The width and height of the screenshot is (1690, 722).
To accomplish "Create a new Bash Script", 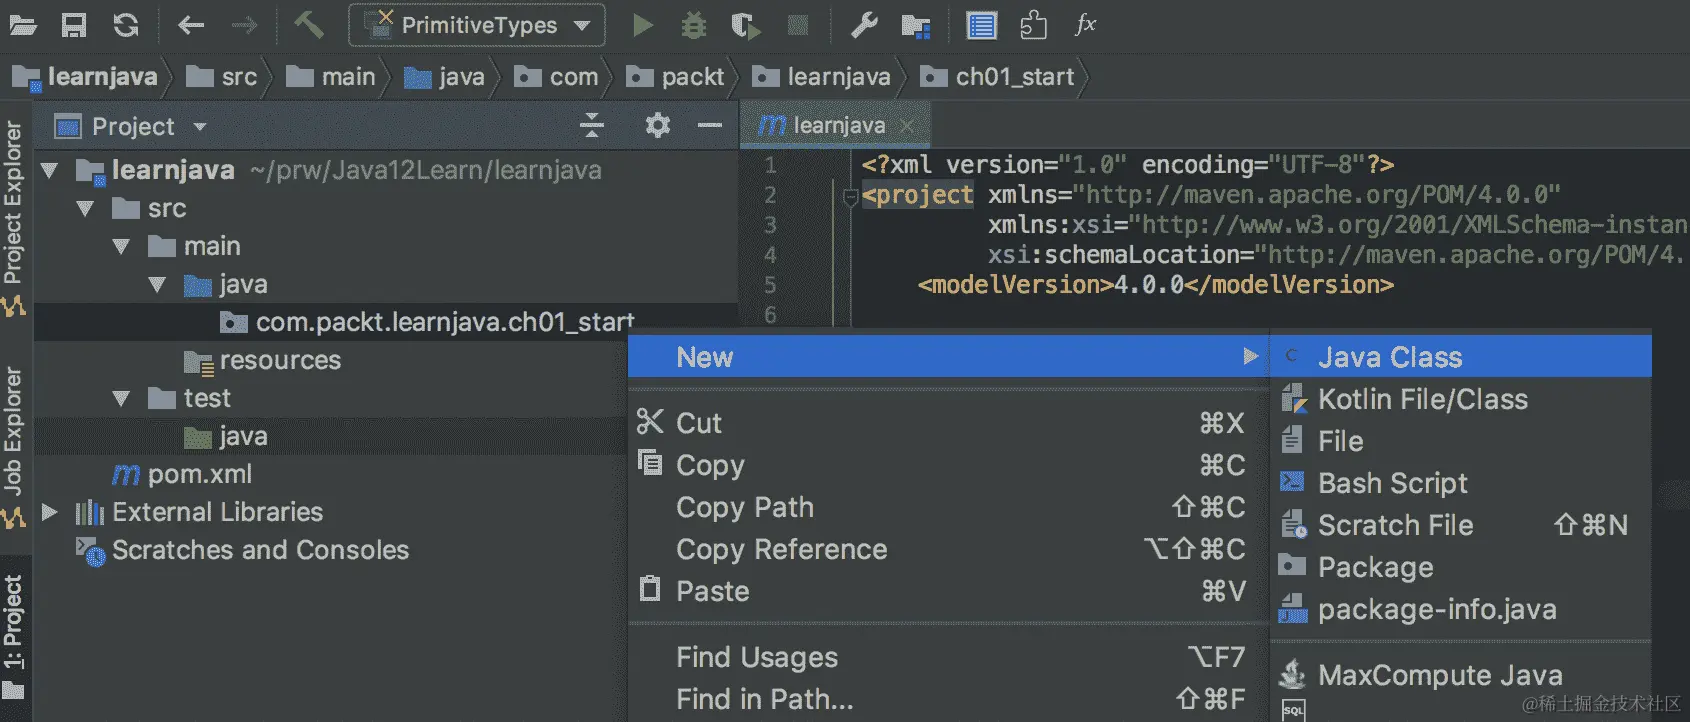I will click(1461, 483).
